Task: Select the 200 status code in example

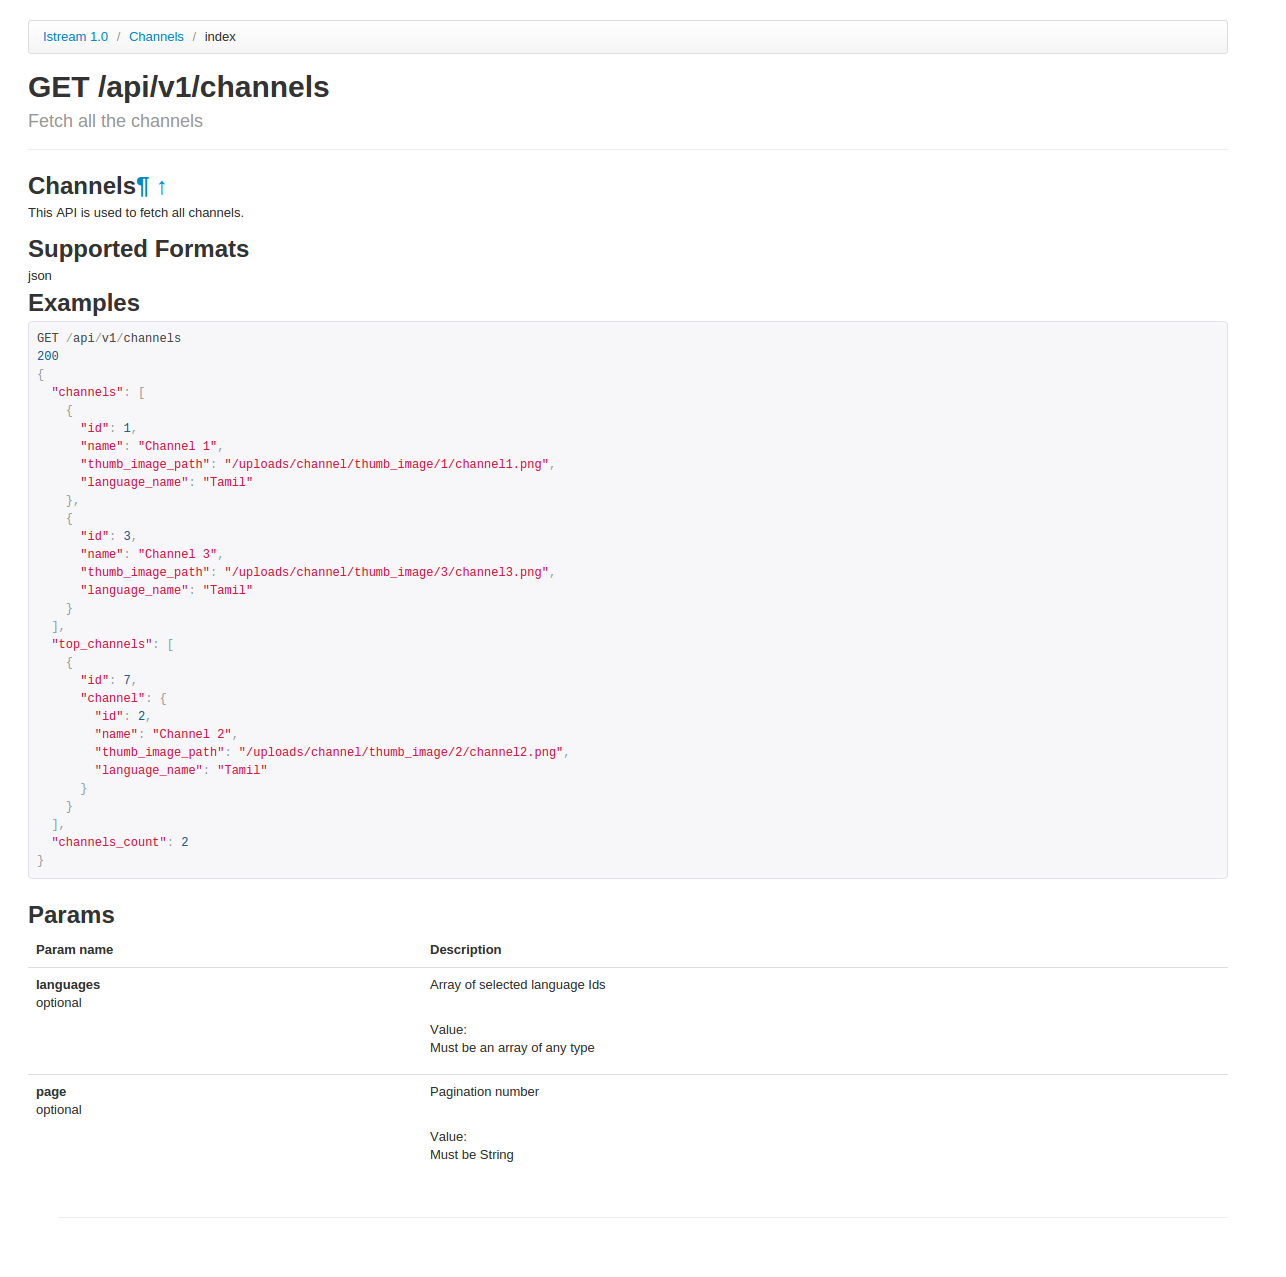Action: pos(47,356)
